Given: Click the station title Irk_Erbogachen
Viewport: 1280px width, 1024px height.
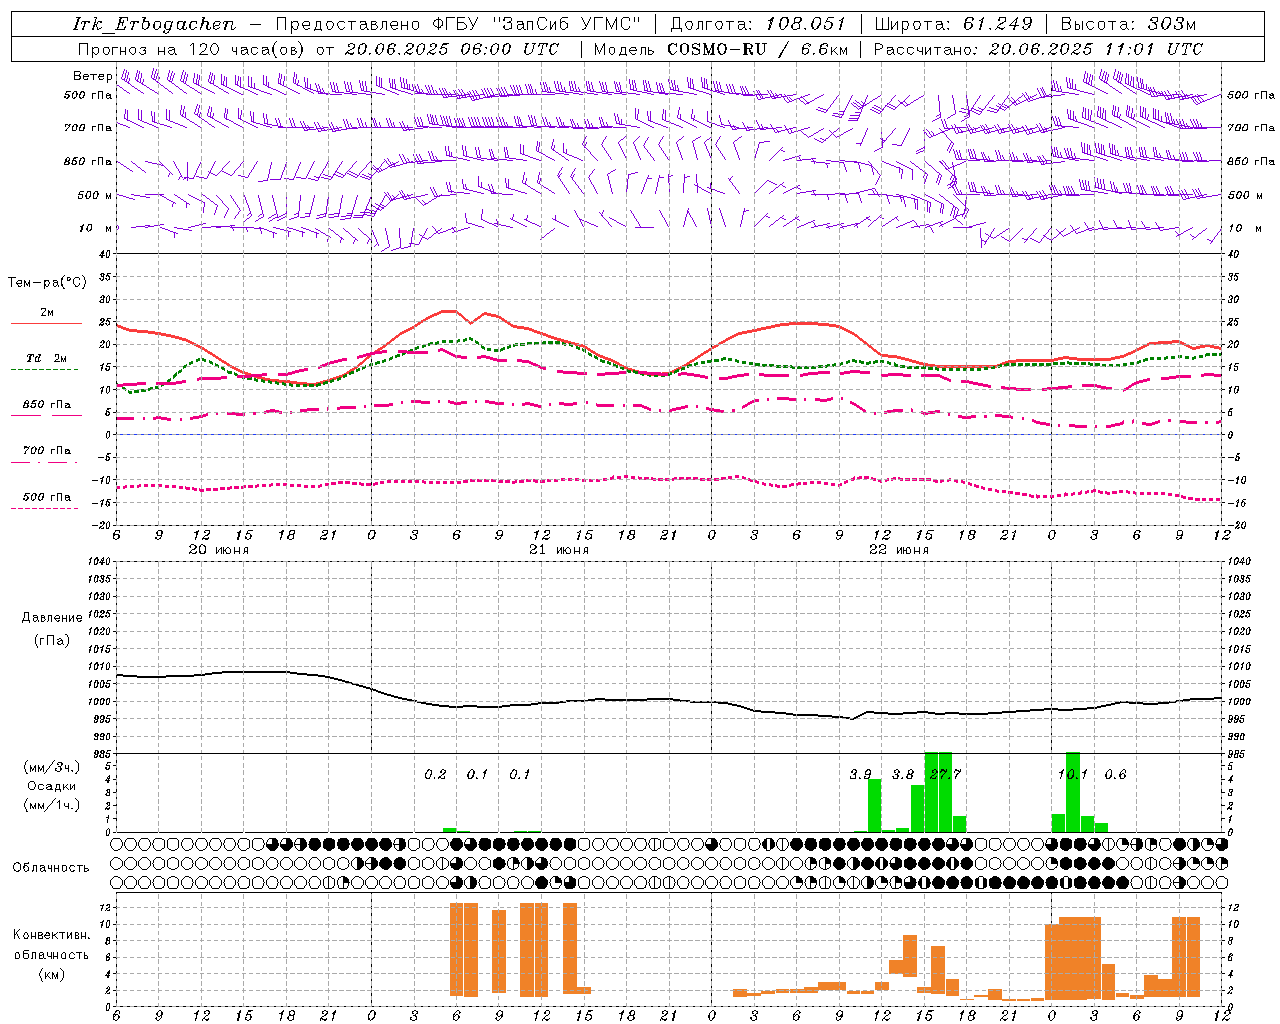Looking at the screenshot, I should point(155,24).
